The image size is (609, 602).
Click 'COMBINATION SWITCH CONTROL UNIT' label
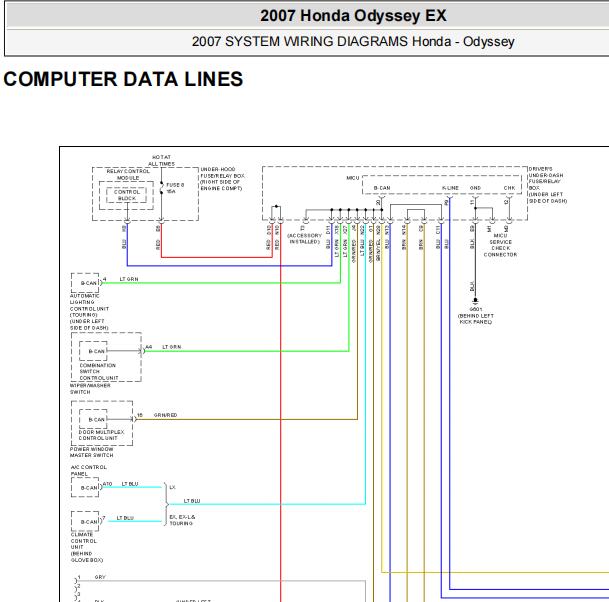(x=99, y=372)
